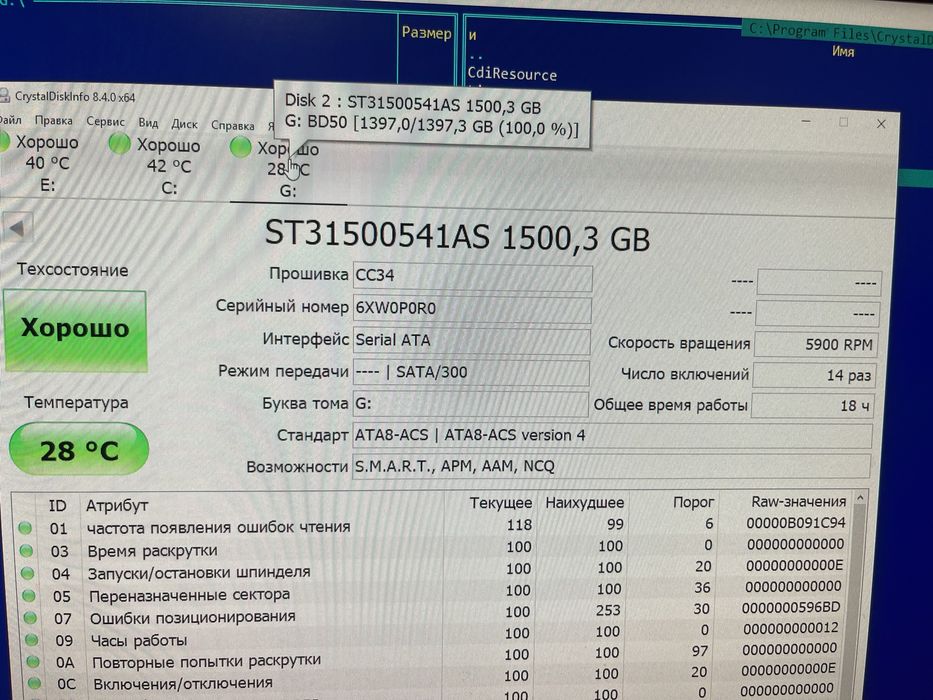The width and height of the screenshot is (933, 700).
Task: Click total working time value 18 ч
Action: pyautogui.click(x=812, y=405)
